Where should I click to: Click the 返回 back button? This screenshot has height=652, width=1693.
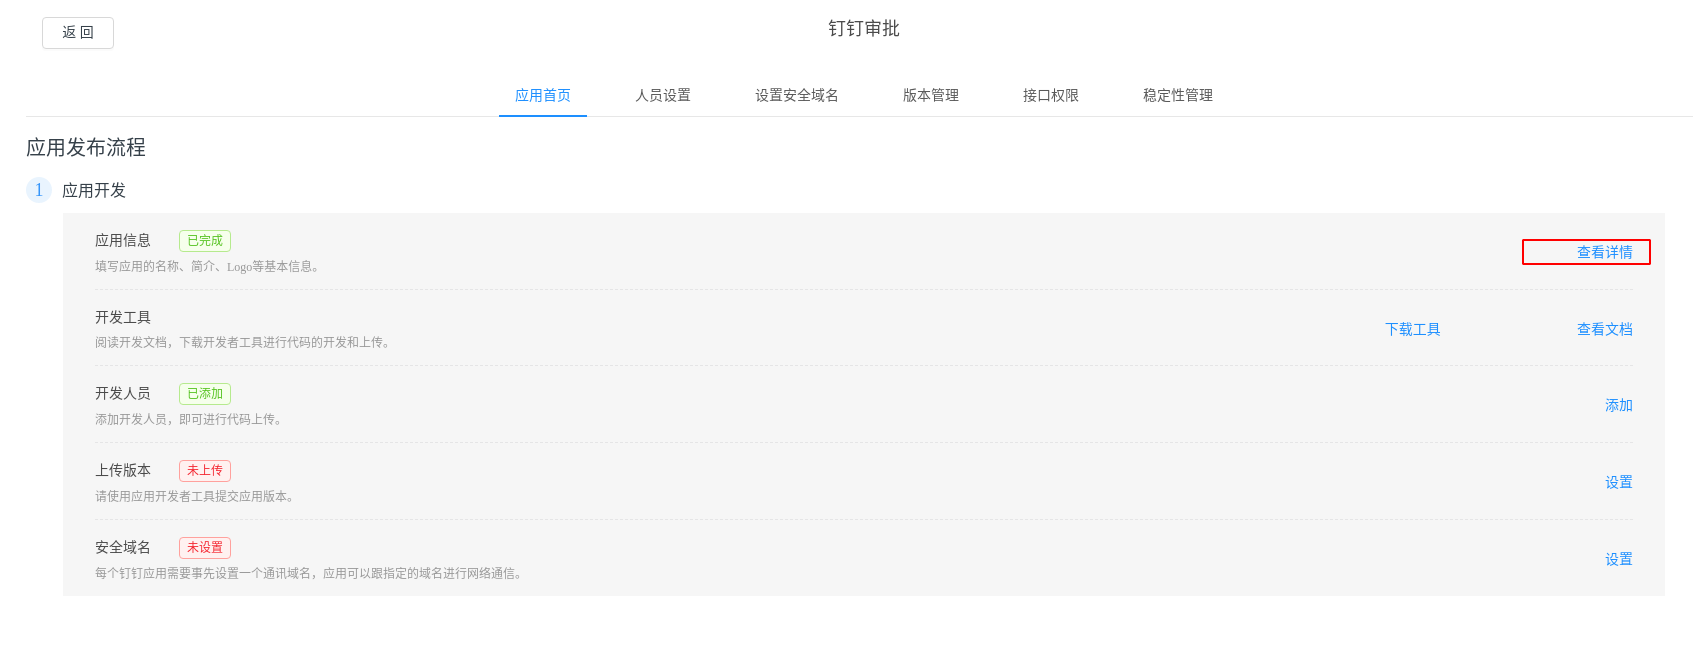click(x=78, y=33)
